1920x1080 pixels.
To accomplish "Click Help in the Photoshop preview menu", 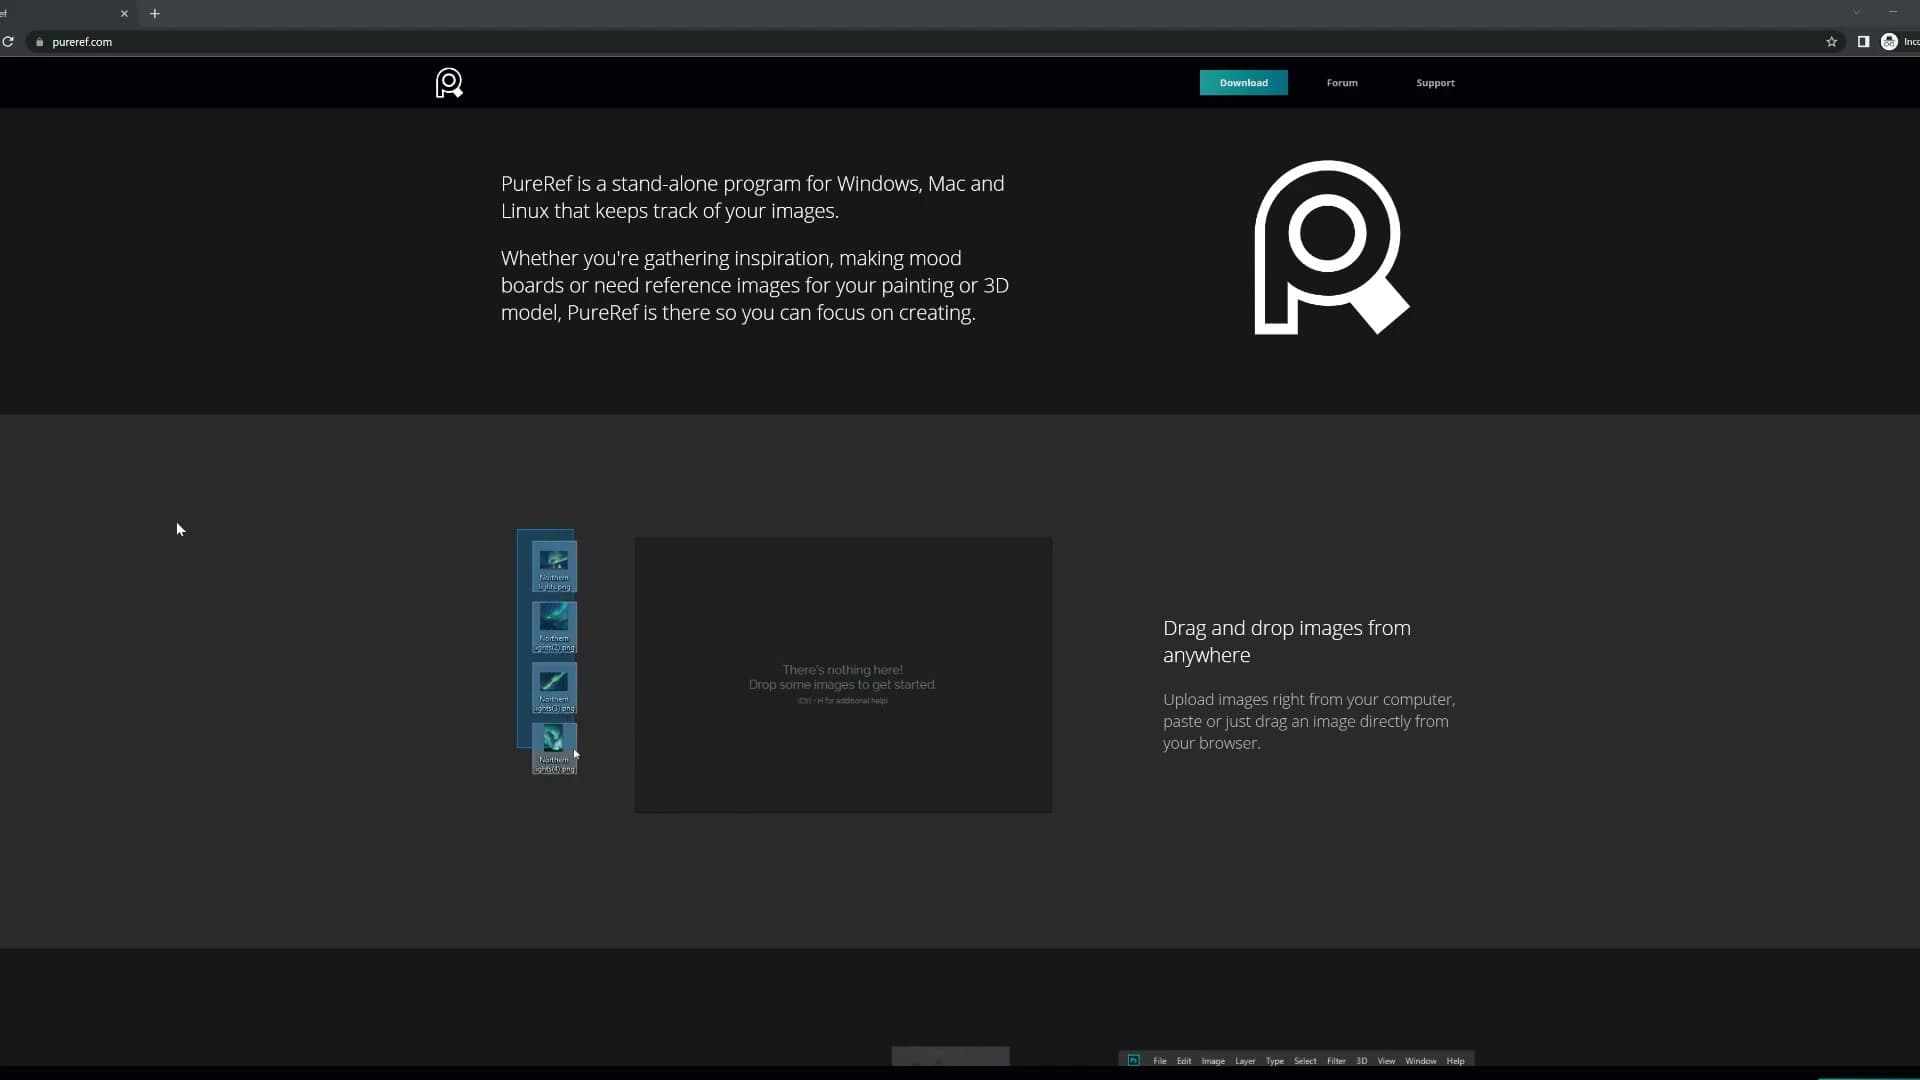I will coord(1455,1061).
